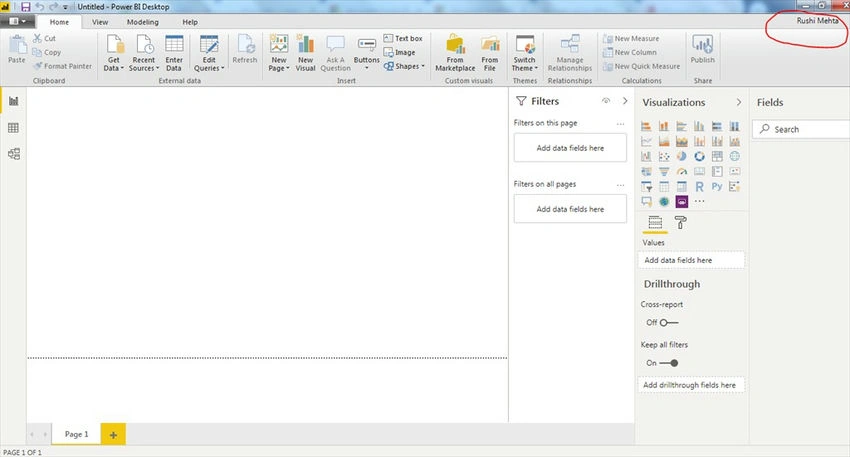Image resolution: width=850 pixels, height=457 pixels.
Task: Select the Stacked bar chart visual
Action: (x=646, y=126)
